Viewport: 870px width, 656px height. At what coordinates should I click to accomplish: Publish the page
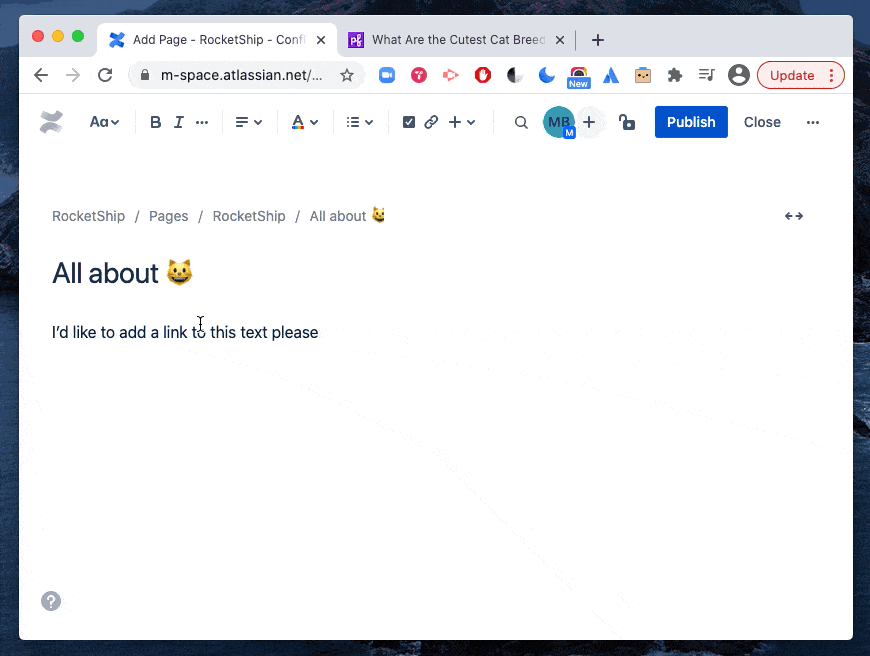tap(690, 121)
